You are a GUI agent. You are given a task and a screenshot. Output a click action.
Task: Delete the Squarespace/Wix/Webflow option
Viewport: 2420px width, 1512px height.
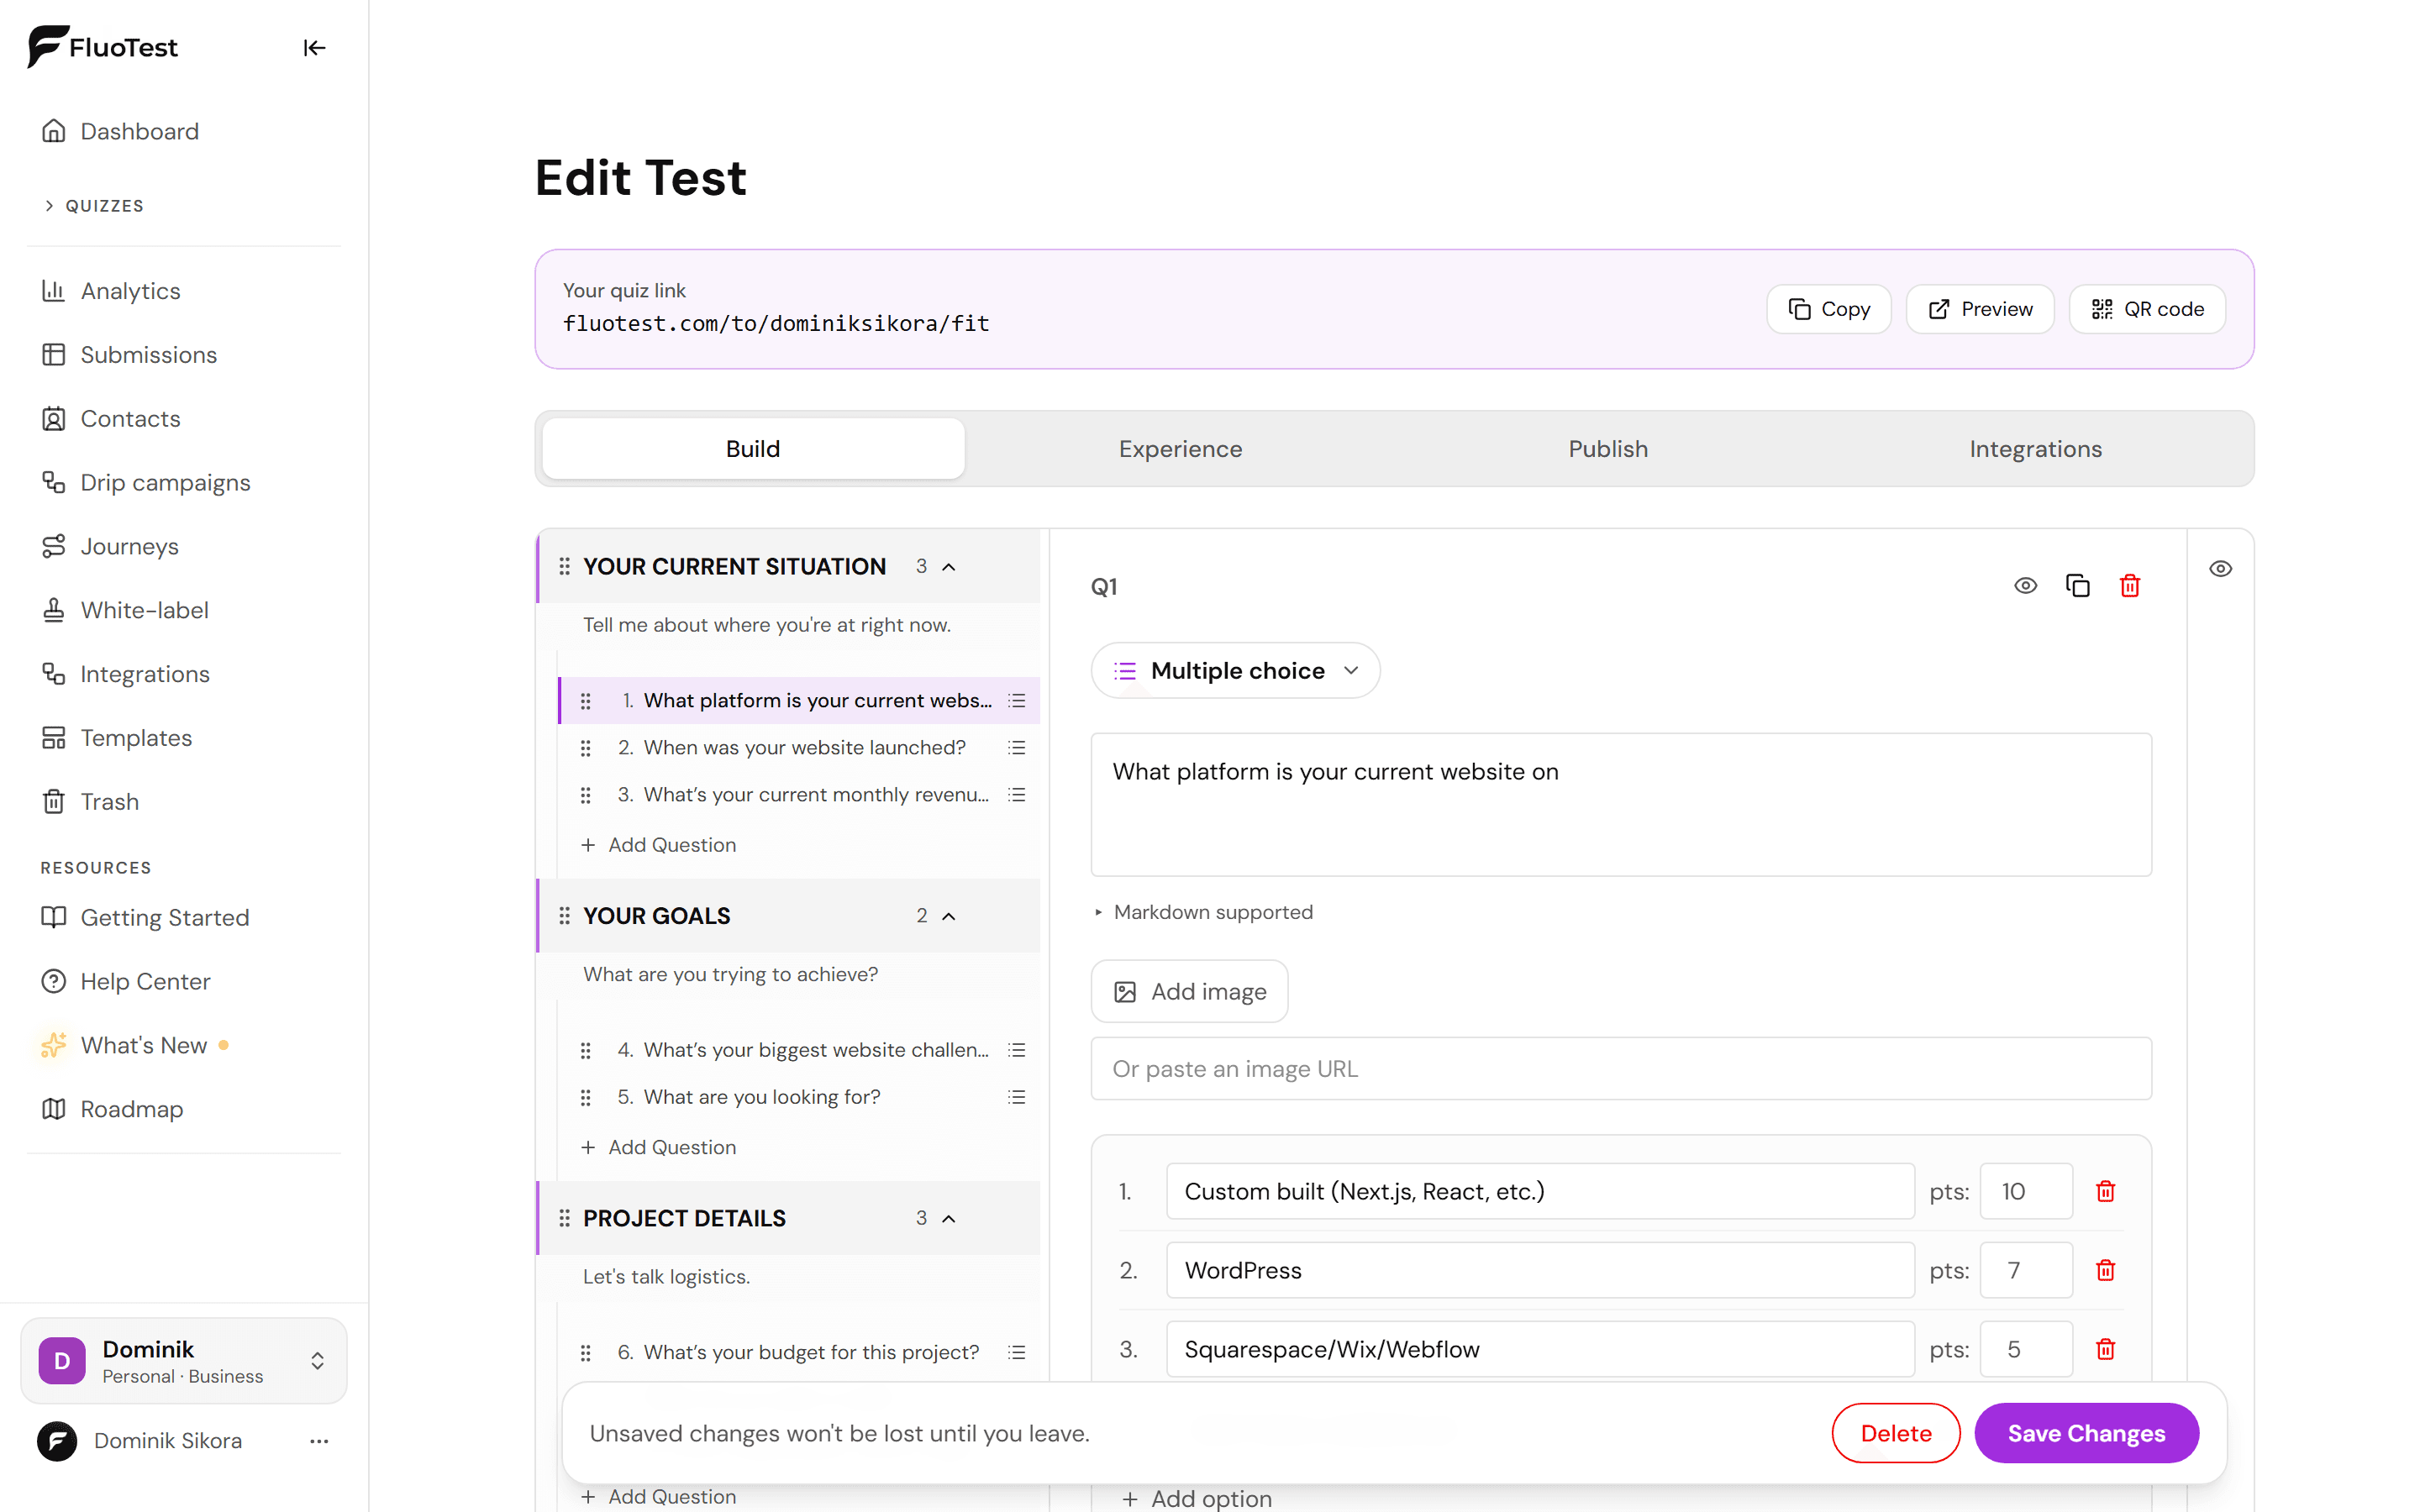tap(2105, 1349)
